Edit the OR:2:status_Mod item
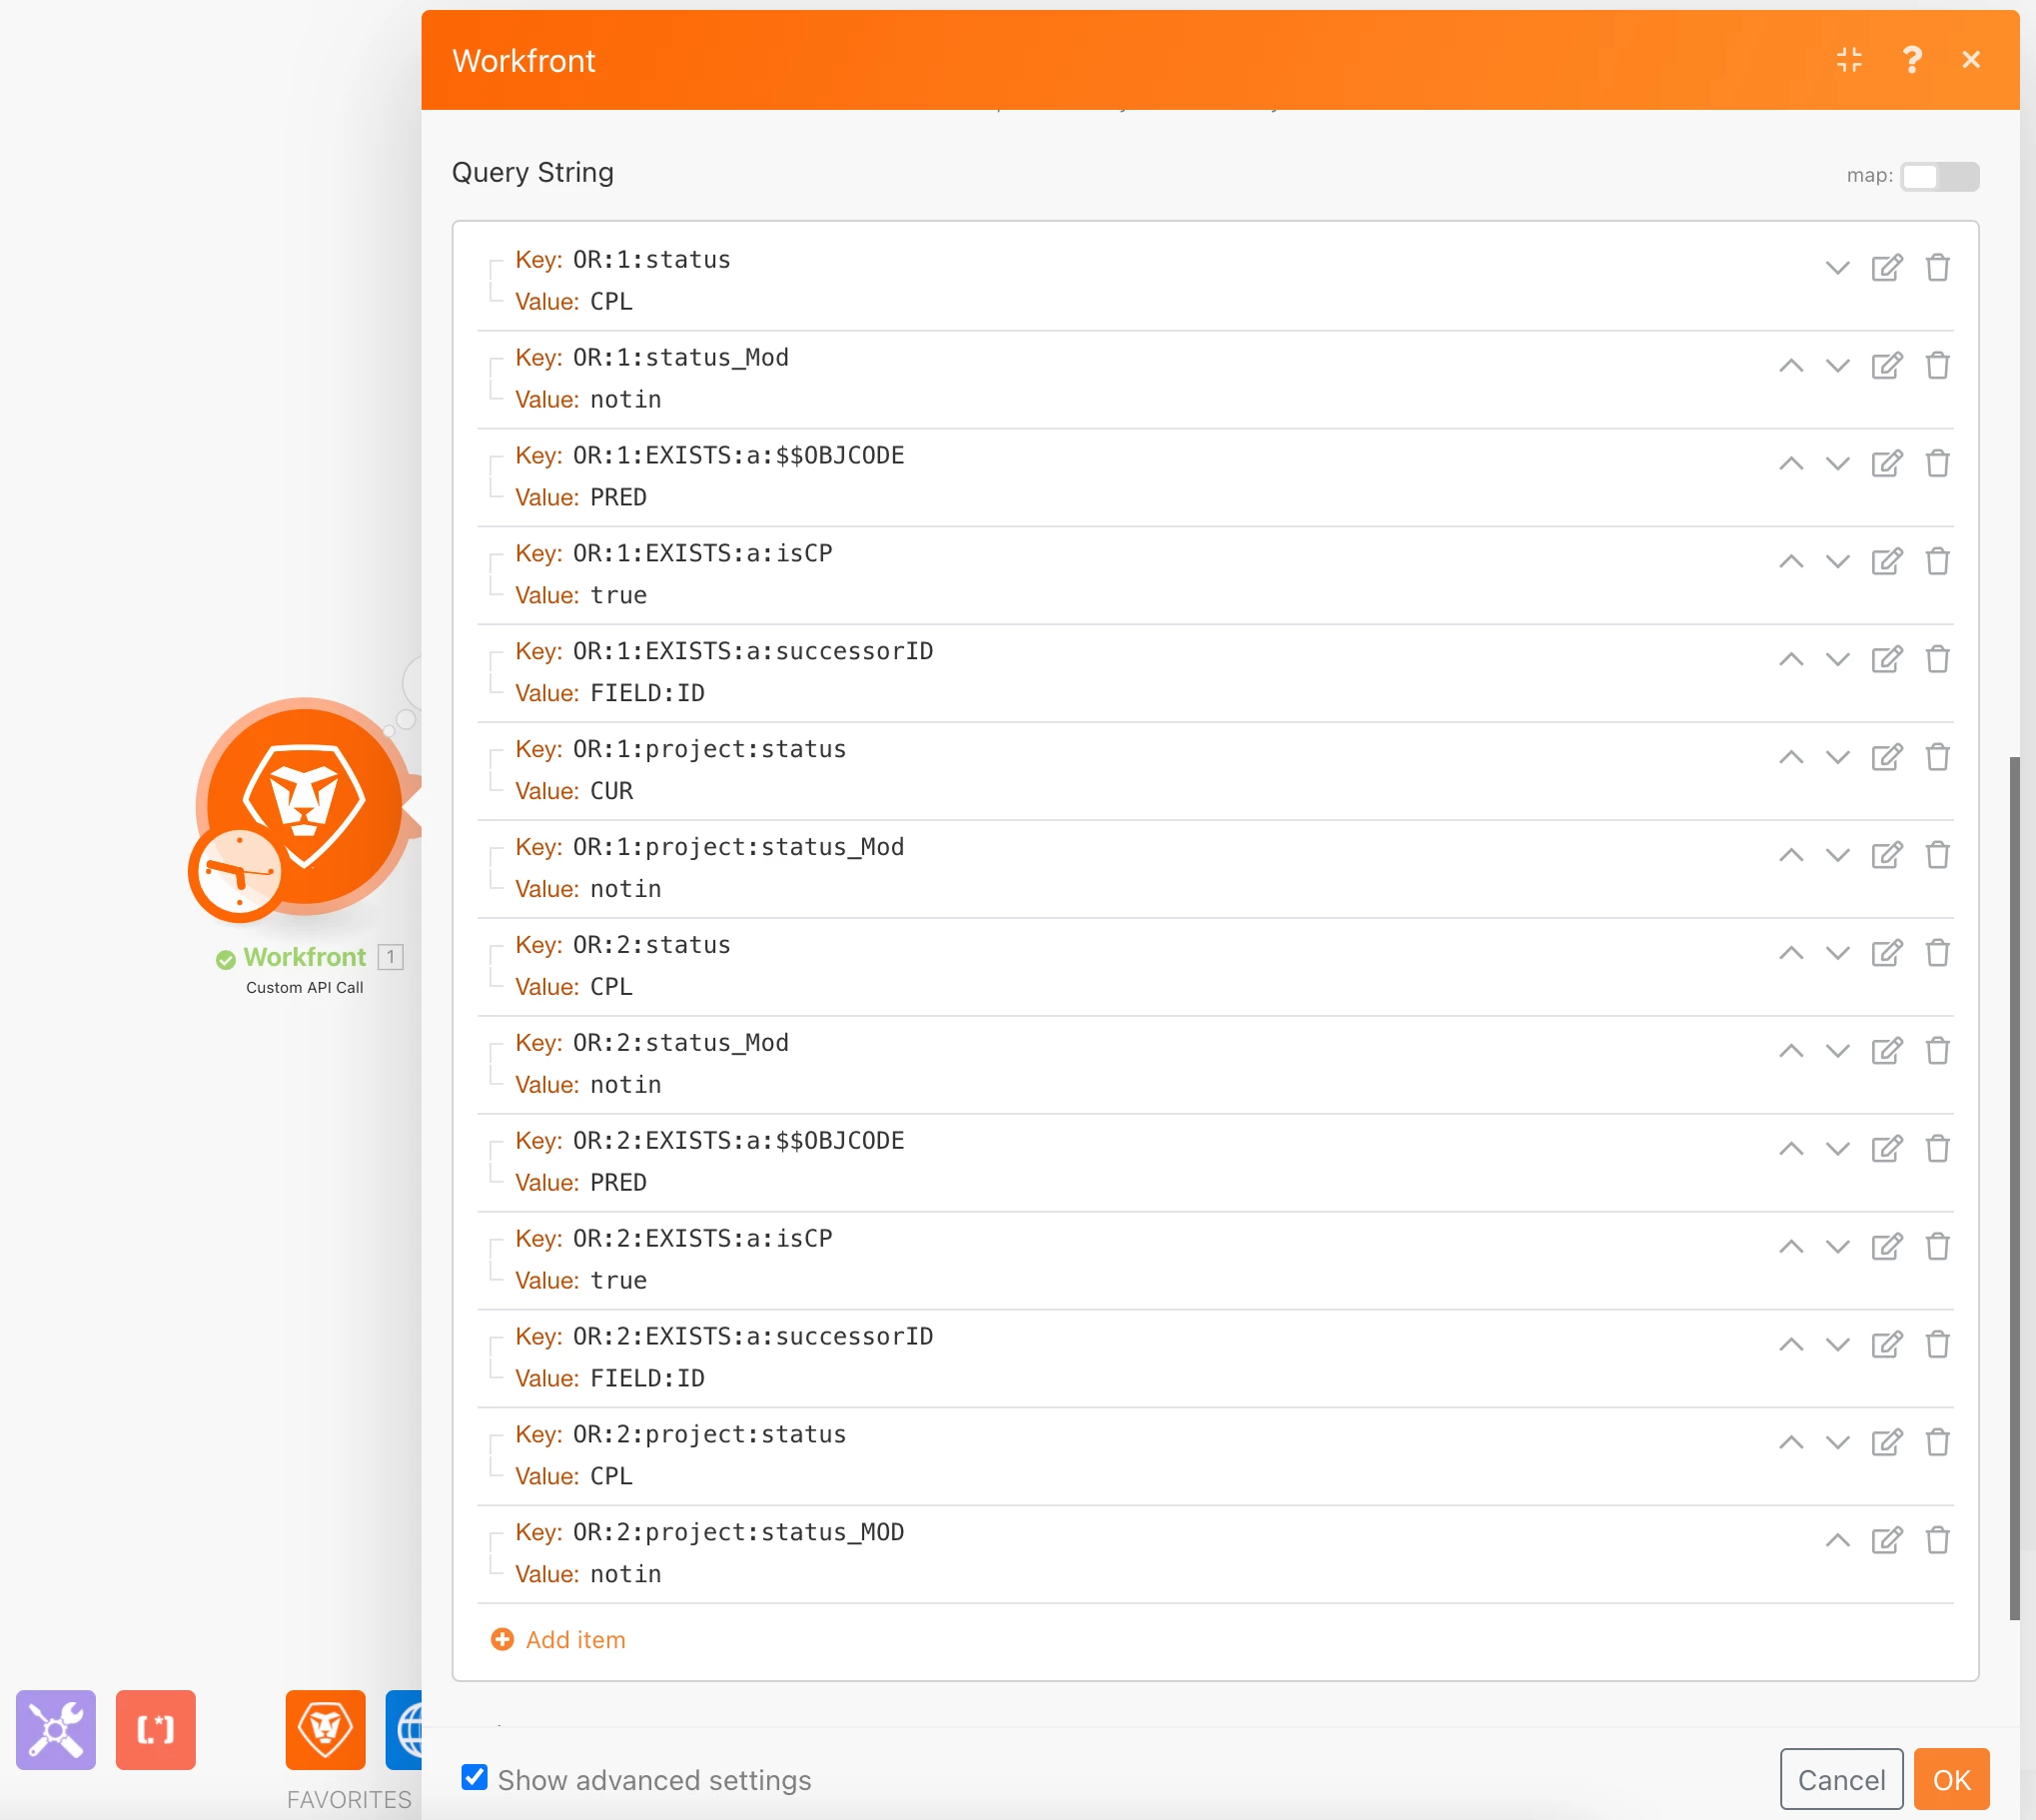 [1886, 1051]
